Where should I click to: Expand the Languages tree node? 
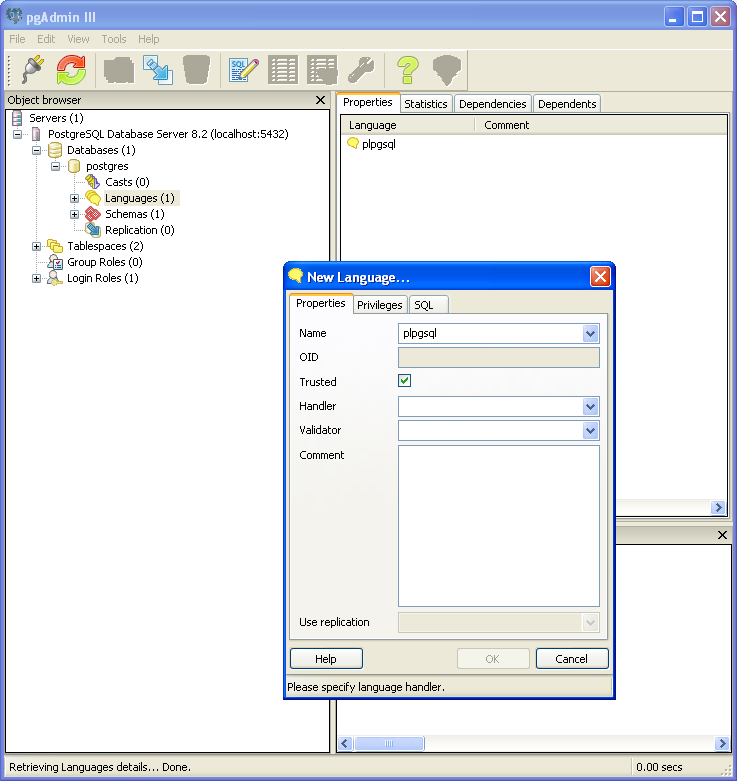[x=74, y=198]
